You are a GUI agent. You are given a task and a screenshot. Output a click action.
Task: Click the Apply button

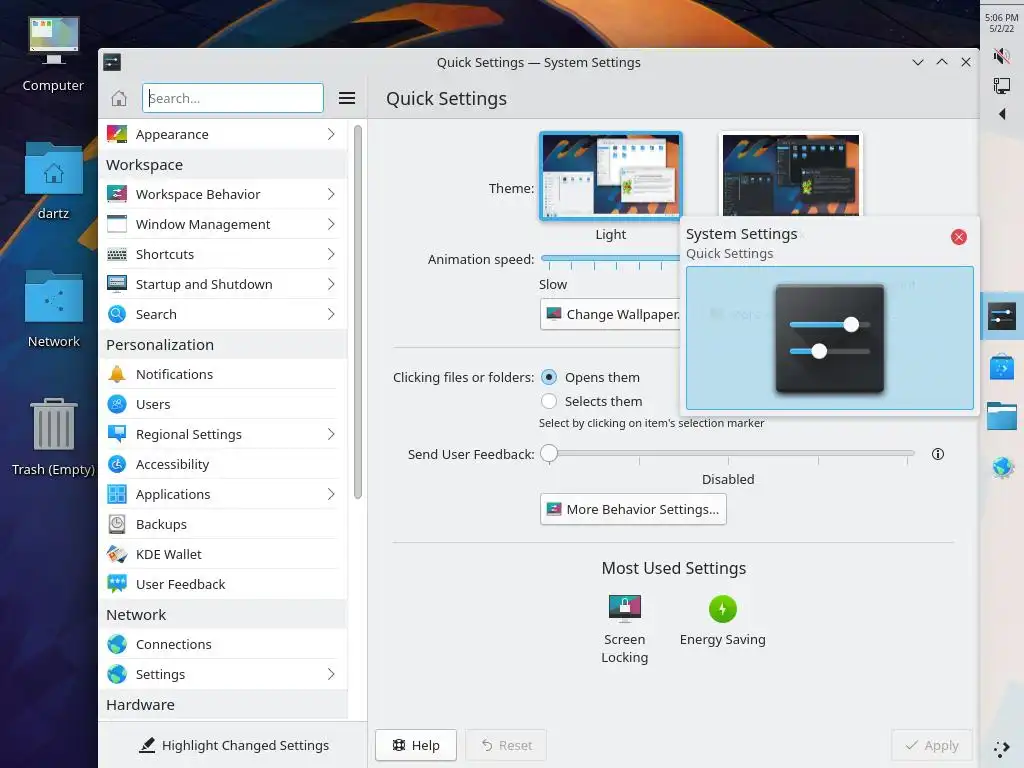tap(932, 745)
